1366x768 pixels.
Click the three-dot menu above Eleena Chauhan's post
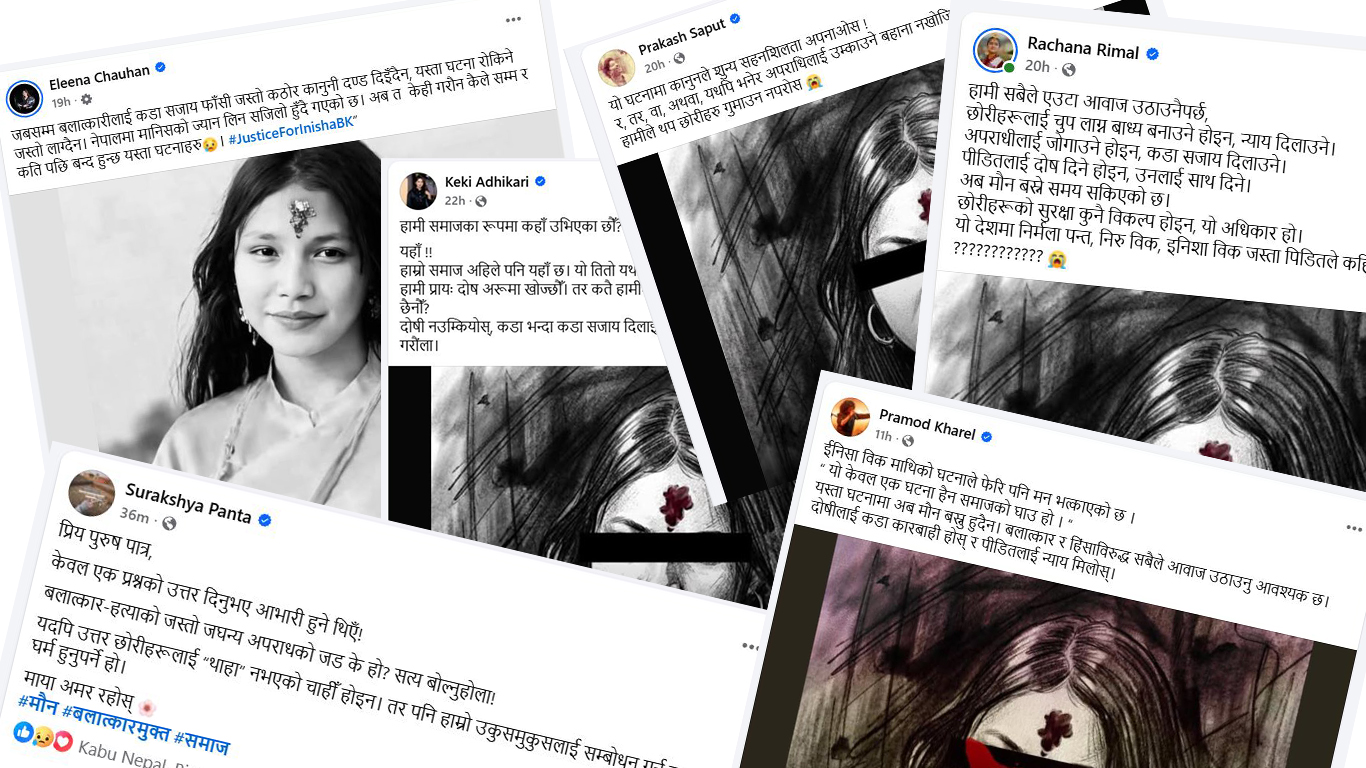tap(513, 19)
